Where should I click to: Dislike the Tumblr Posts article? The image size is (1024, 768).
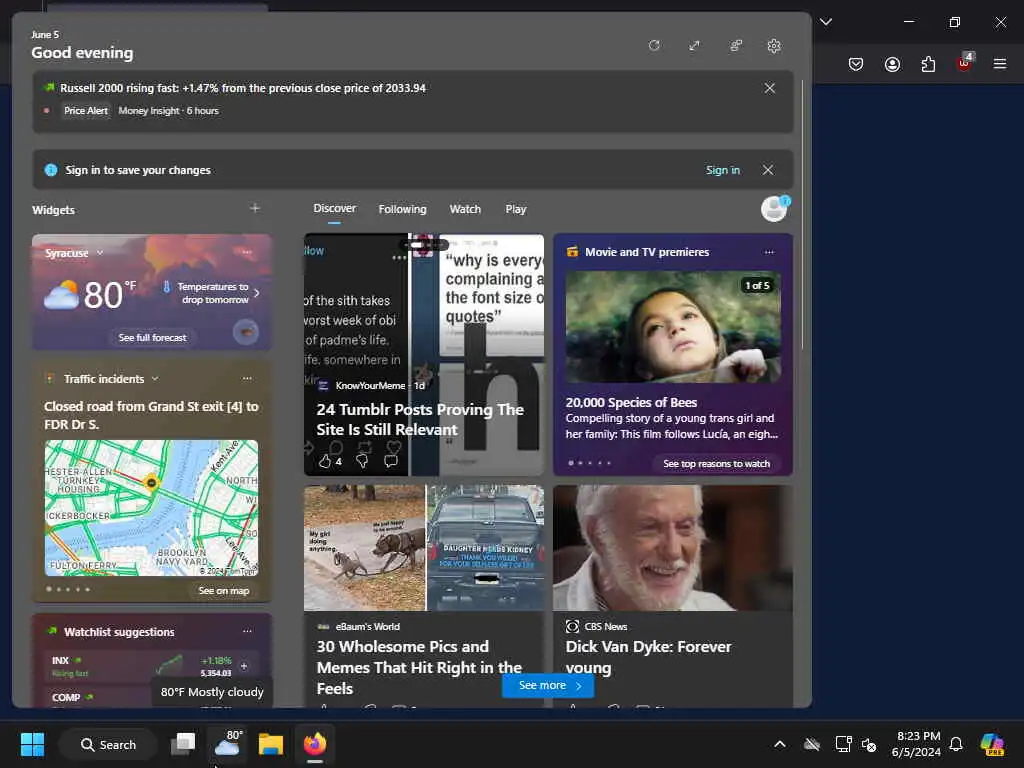[x=362, y=461]
